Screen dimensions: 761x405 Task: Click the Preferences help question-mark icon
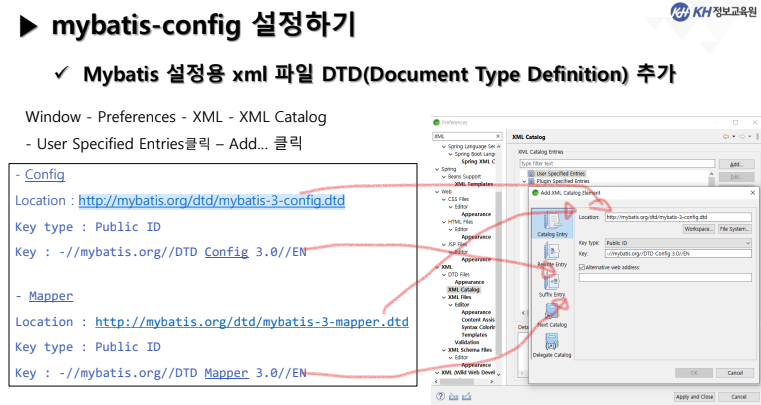click(x=440, y=396)
